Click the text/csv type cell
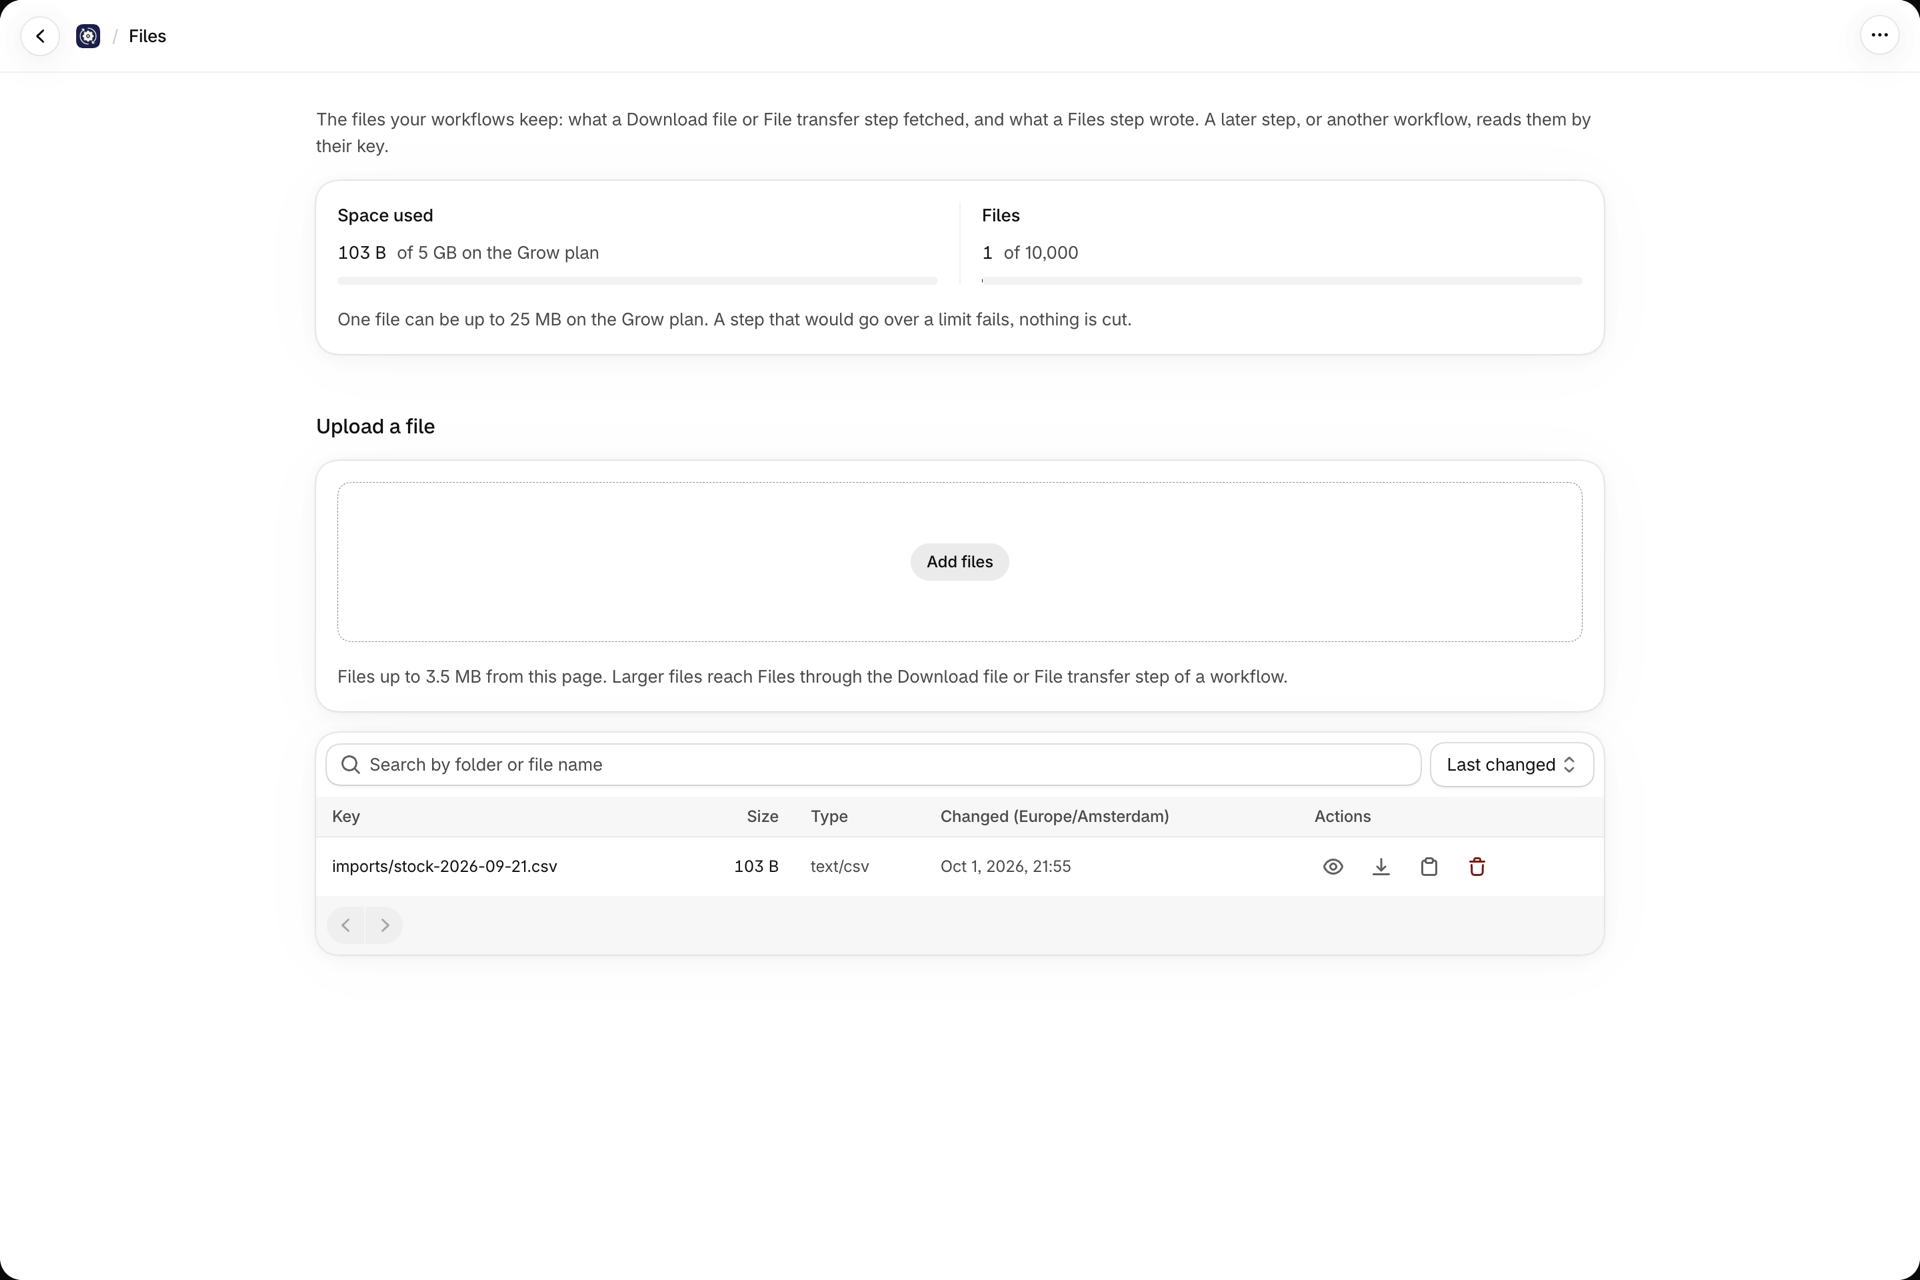 tap(839, 867)
